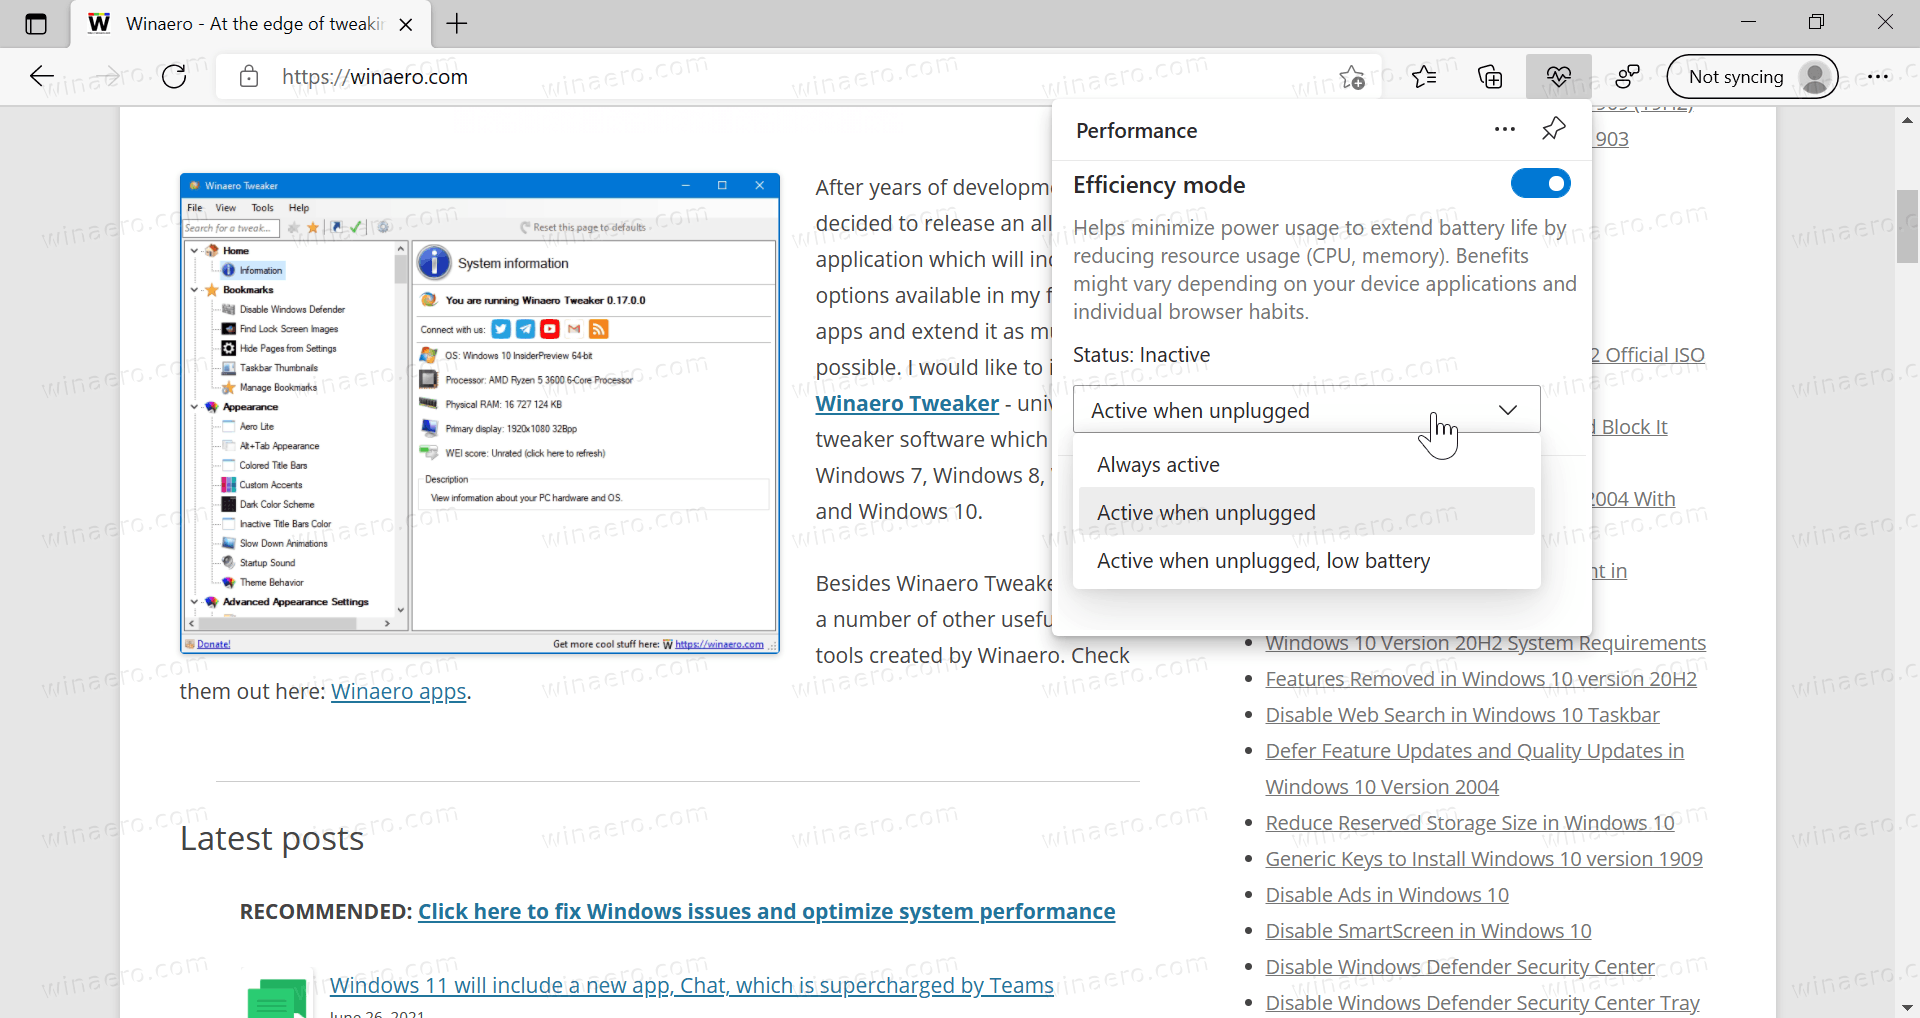Turn off Efficiency mode toggle
Screen dimensions: 1920x1018
1541,184
